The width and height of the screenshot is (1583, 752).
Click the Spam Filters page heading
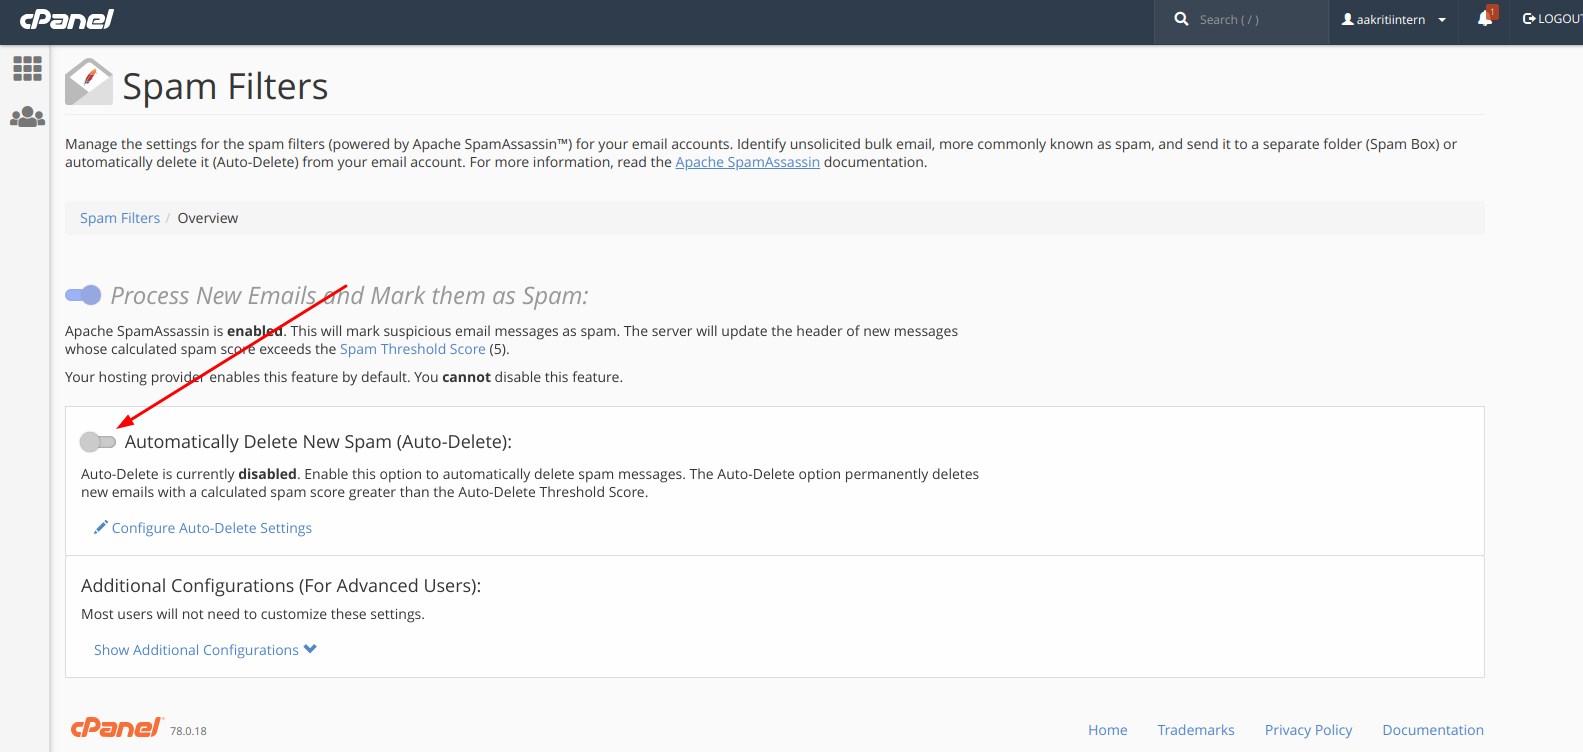(x=225, y=87)
